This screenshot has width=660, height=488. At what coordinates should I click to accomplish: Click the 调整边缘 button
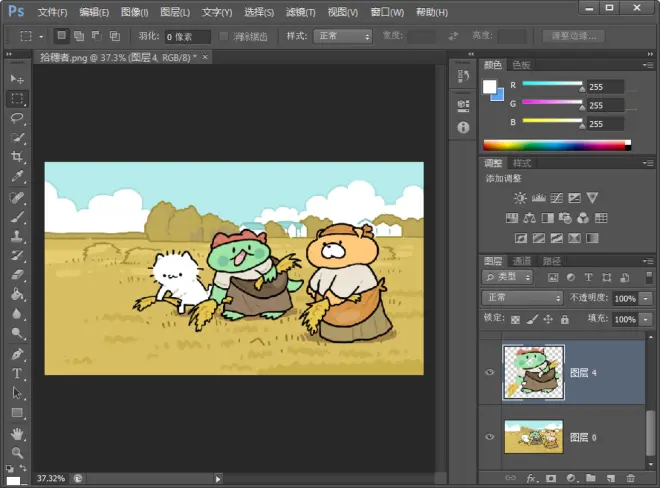tap(573, 36)
